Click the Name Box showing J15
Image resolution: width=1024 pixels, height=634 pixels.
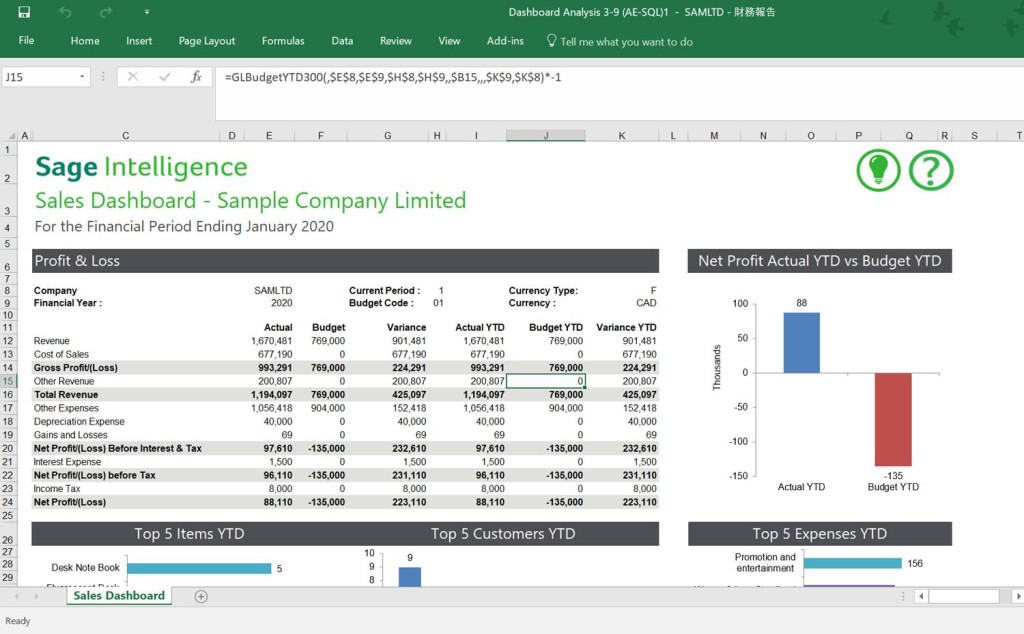point(39,77)
